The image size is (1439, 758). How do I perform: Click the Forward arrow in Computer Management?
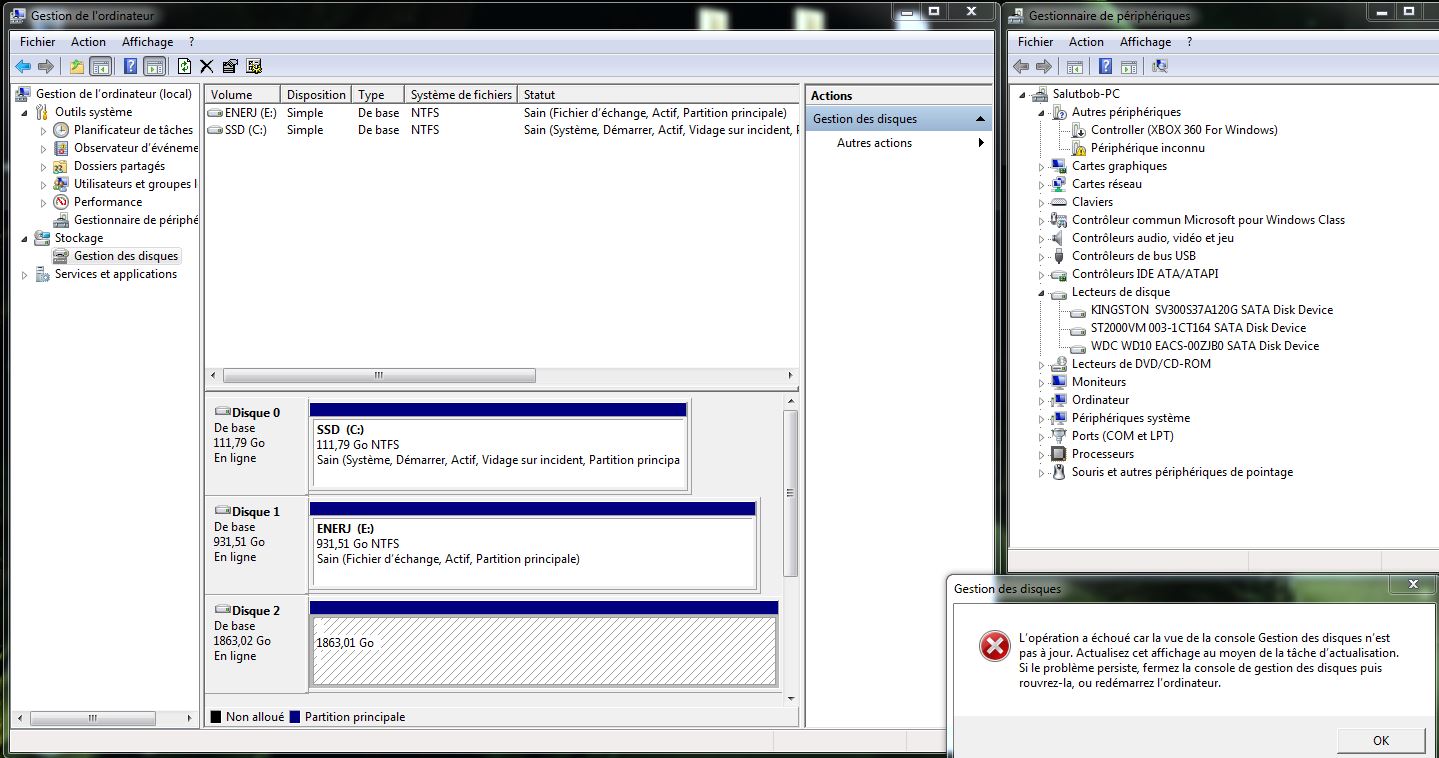point(46,66)
